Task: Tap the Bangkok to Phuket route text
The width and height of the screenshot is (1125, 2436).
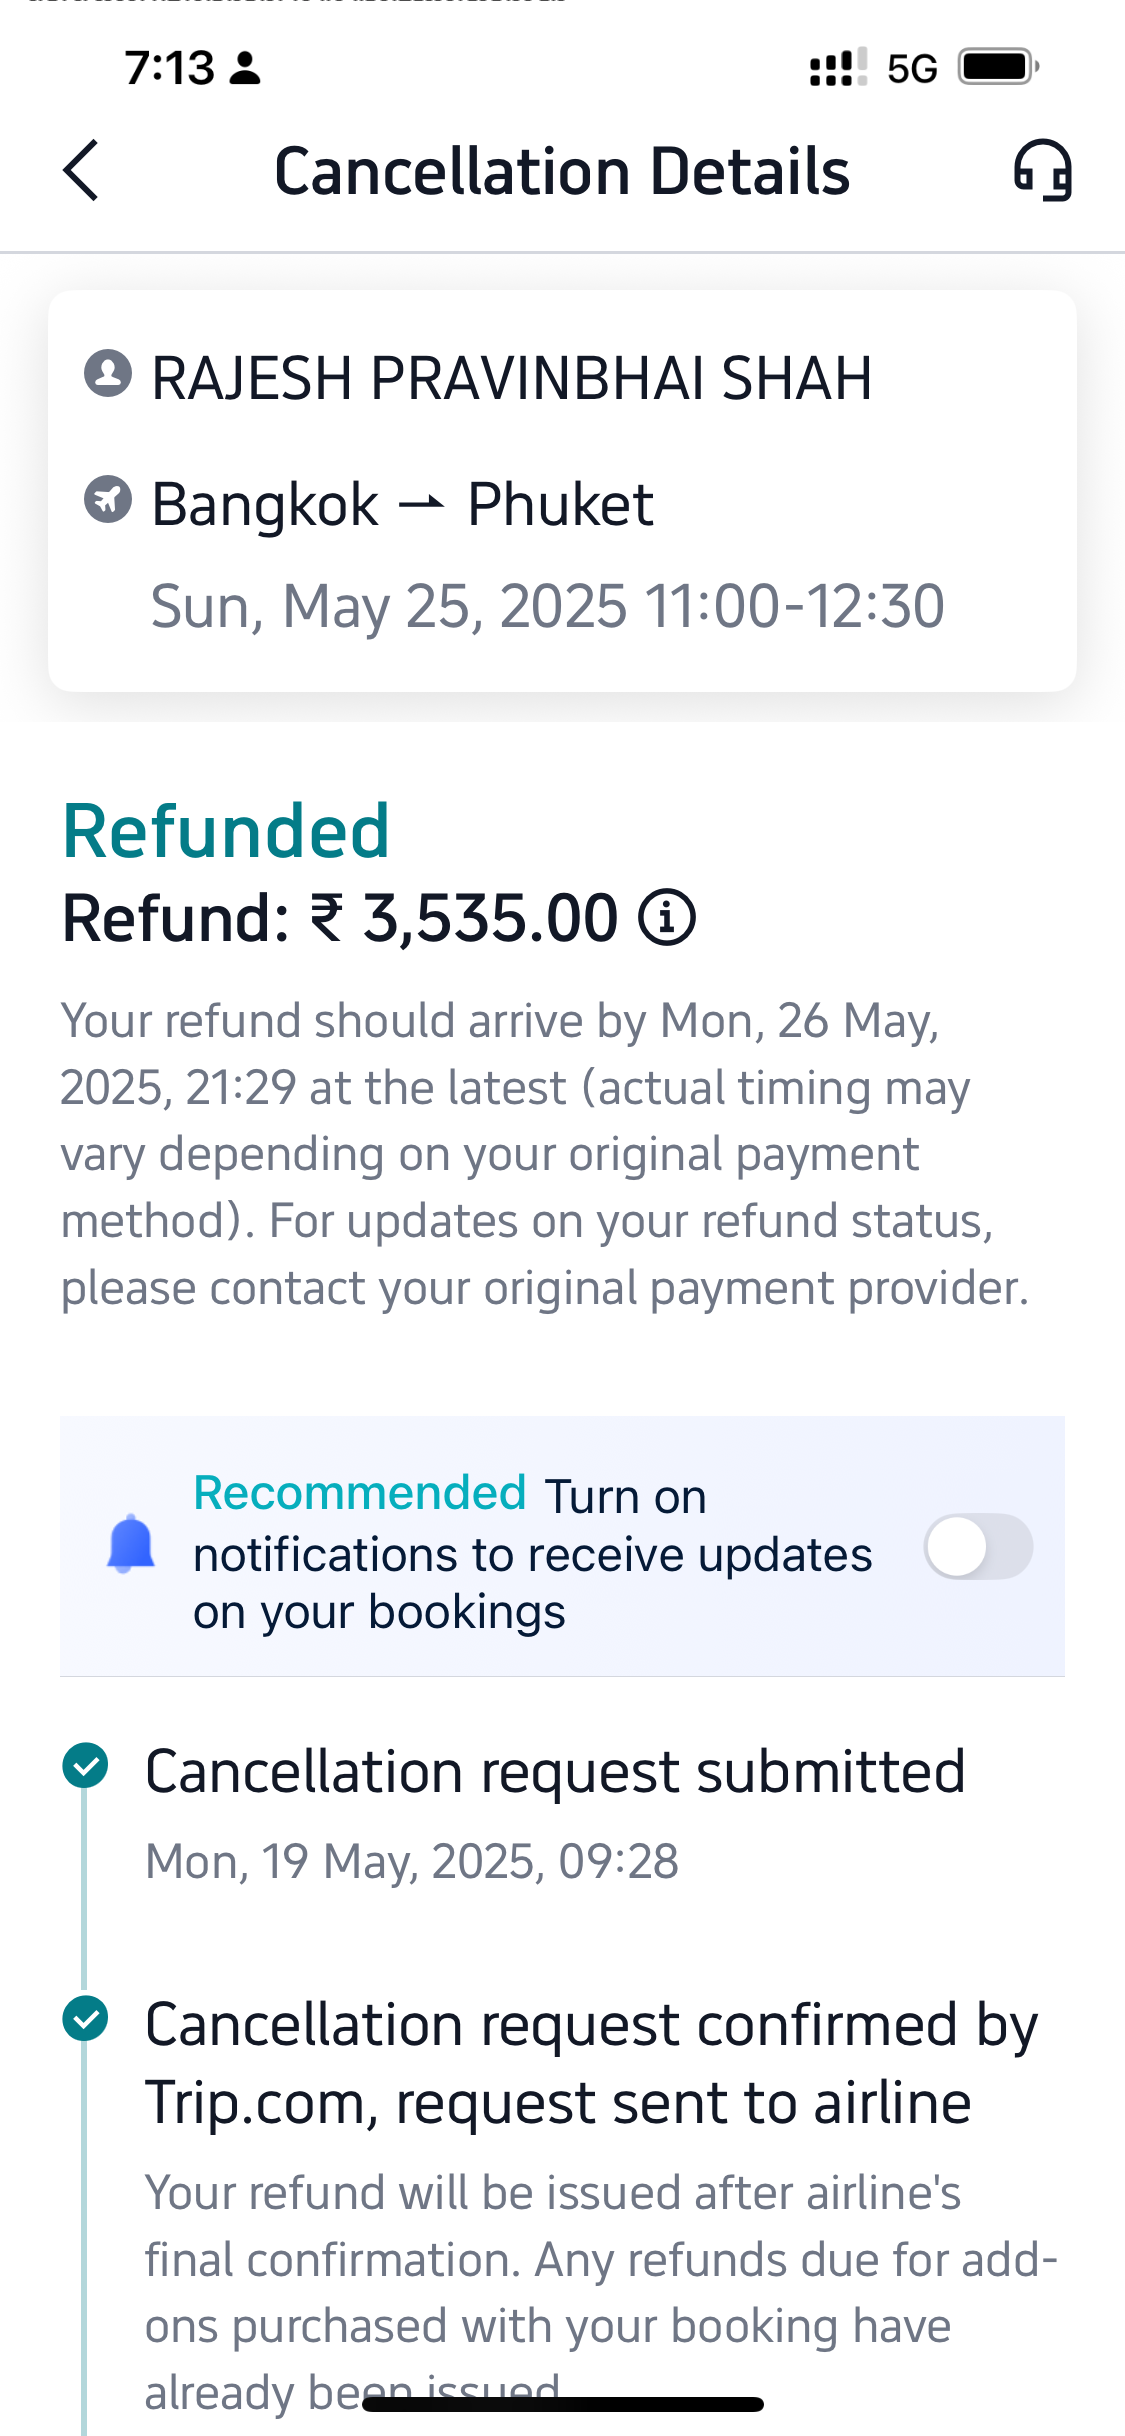Action: click(x=402, y=504)
